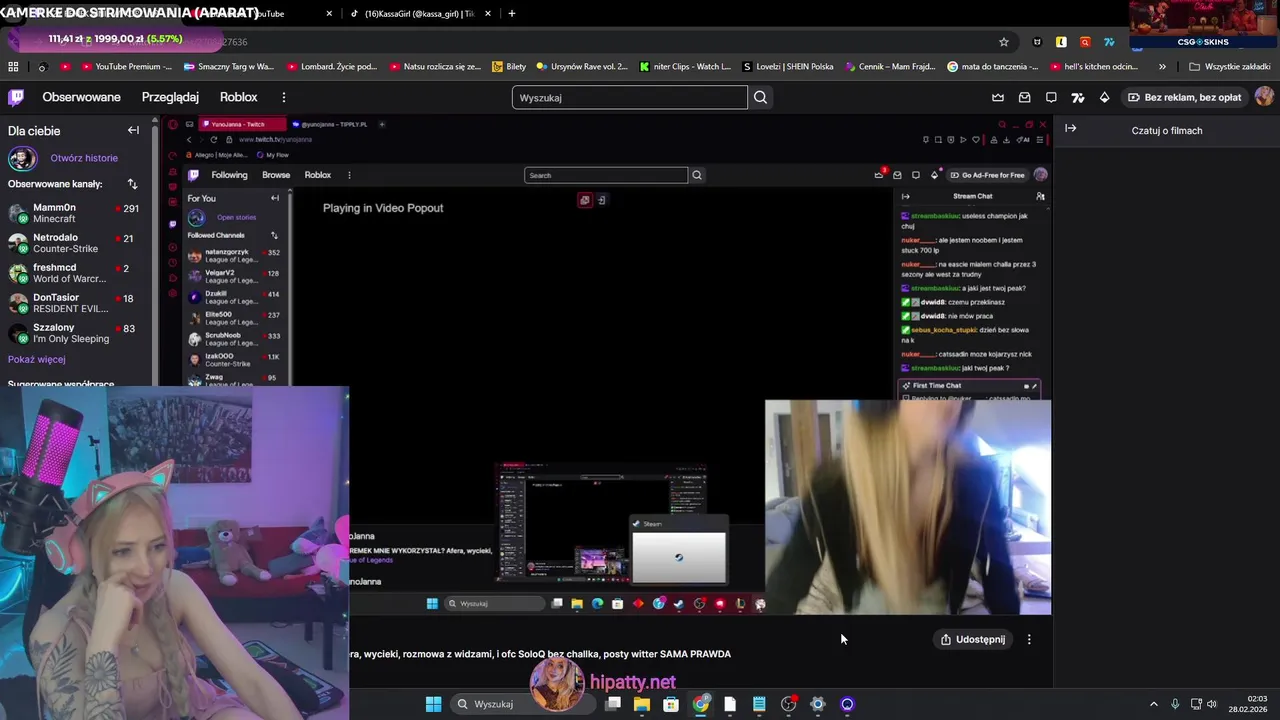Image resolution: width=1280 pixels, height=720 pixels.
Task: Click Bez reklam, bez opłat button
Action: [1184, 97]
